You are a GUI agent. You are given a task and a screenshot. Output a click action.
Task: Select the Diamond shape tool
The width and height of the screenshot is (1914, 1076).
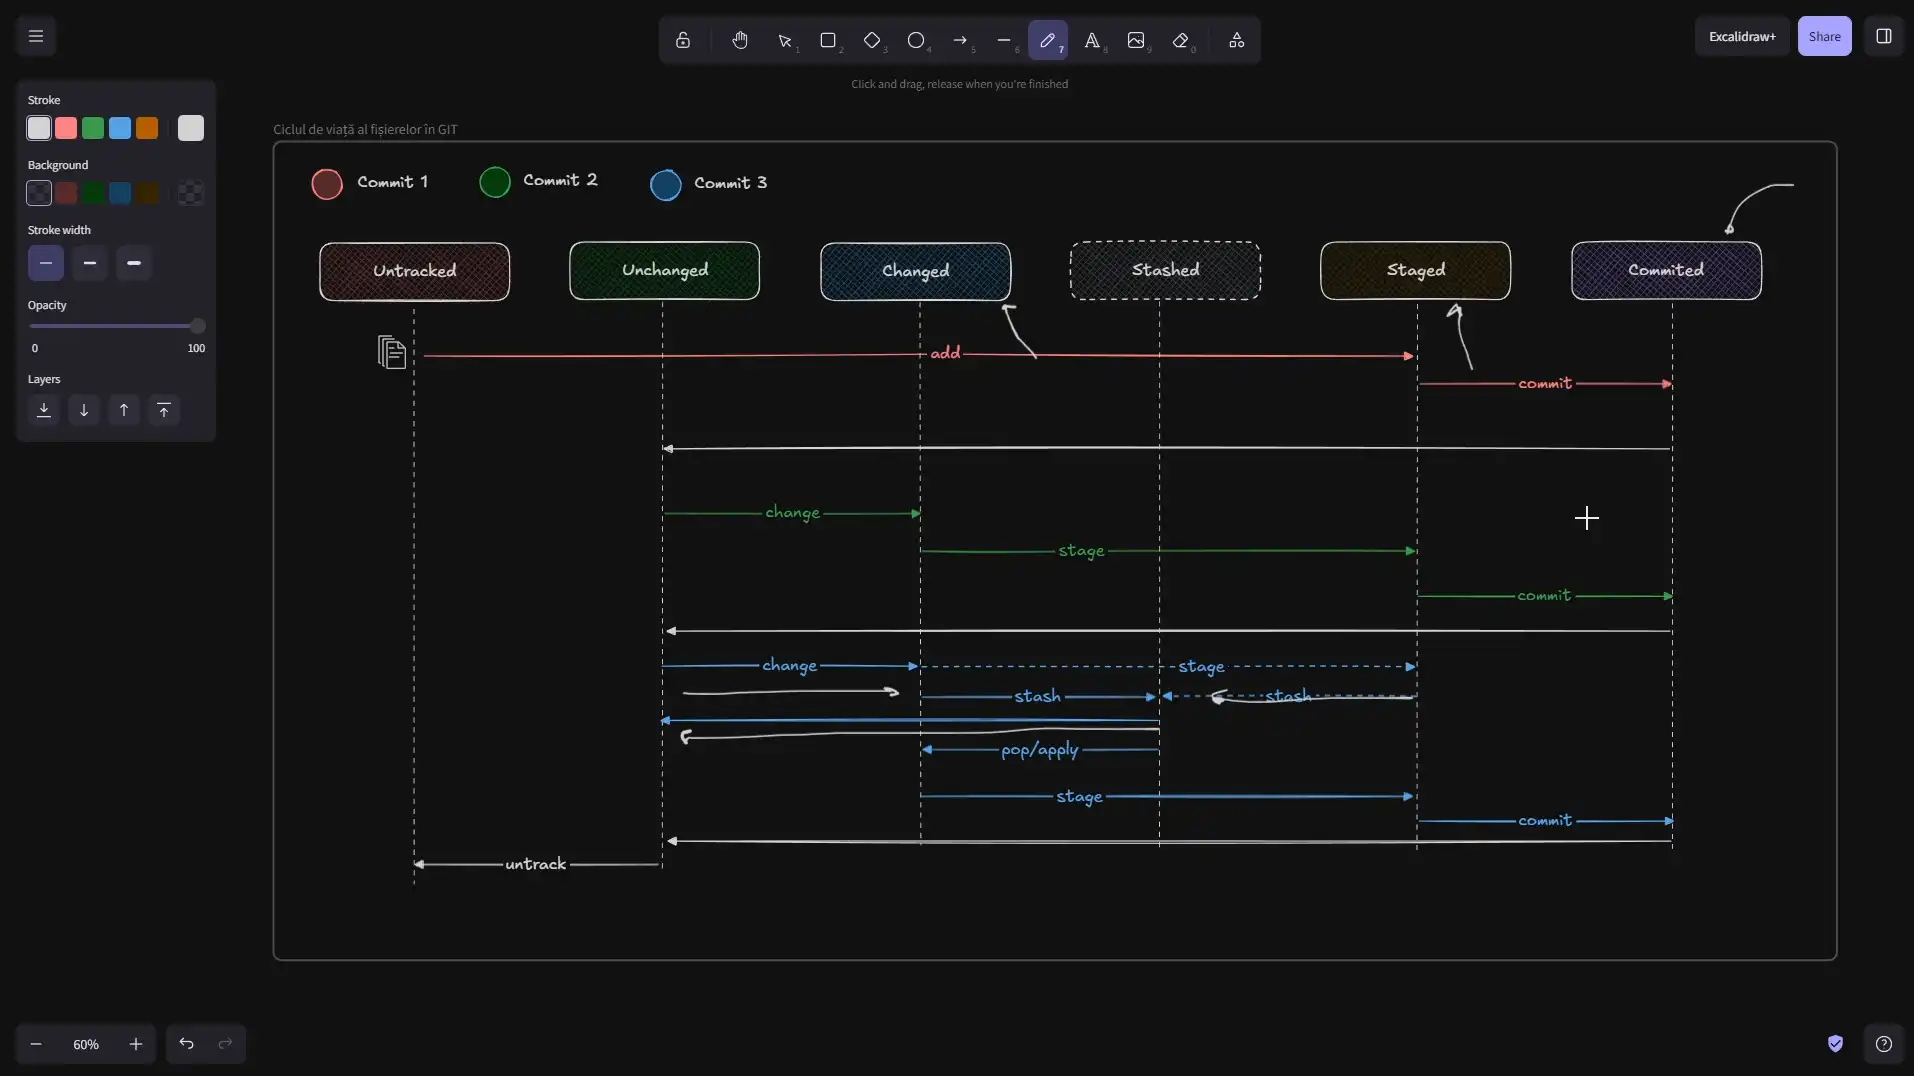(x=872, y=40)
